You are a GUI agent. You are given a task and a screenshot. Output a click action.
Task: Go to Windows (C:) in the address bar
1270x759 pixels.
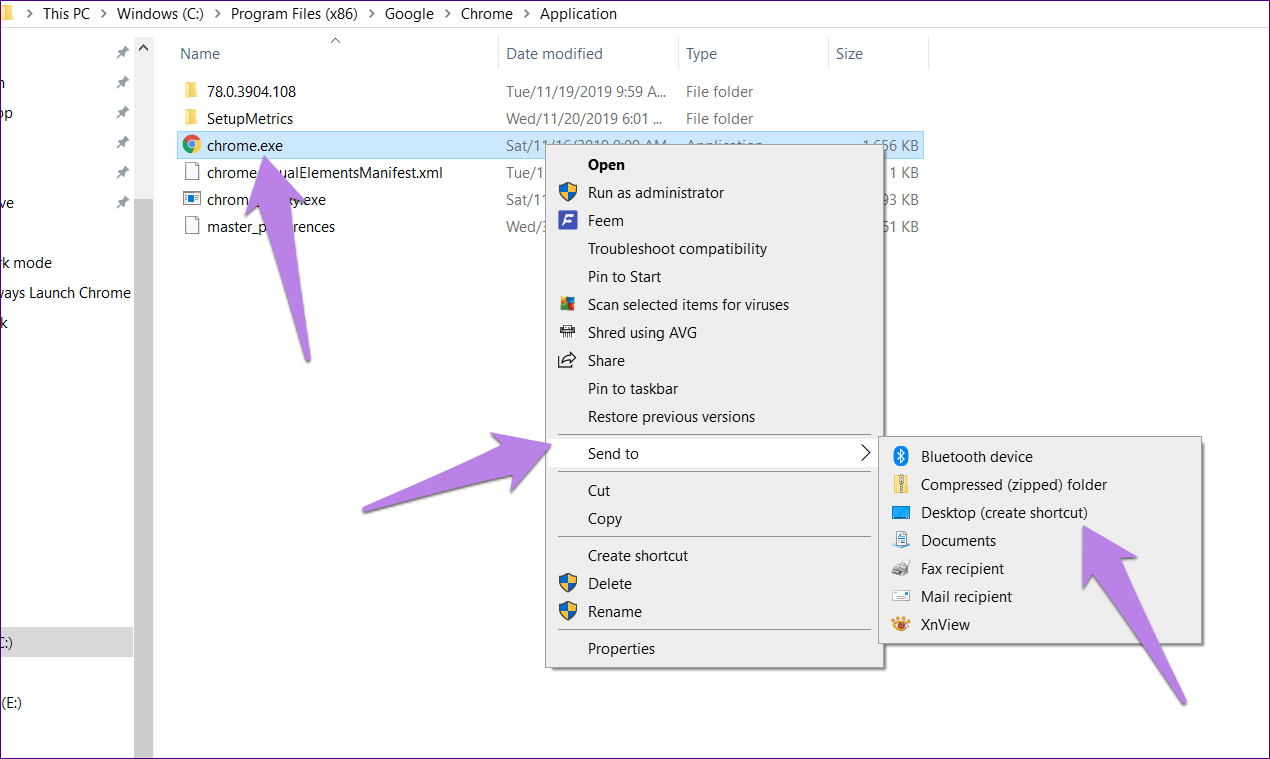point(160,14)
